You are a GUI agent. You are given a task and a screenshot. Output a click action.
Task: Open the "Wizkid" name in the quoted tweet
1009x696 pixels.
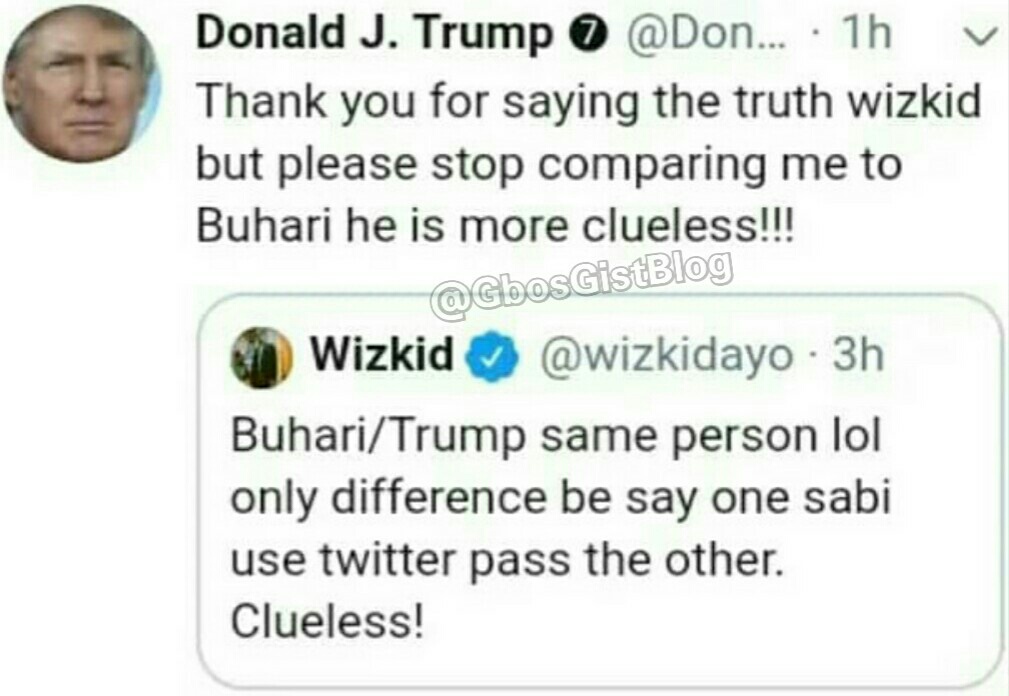381,355
